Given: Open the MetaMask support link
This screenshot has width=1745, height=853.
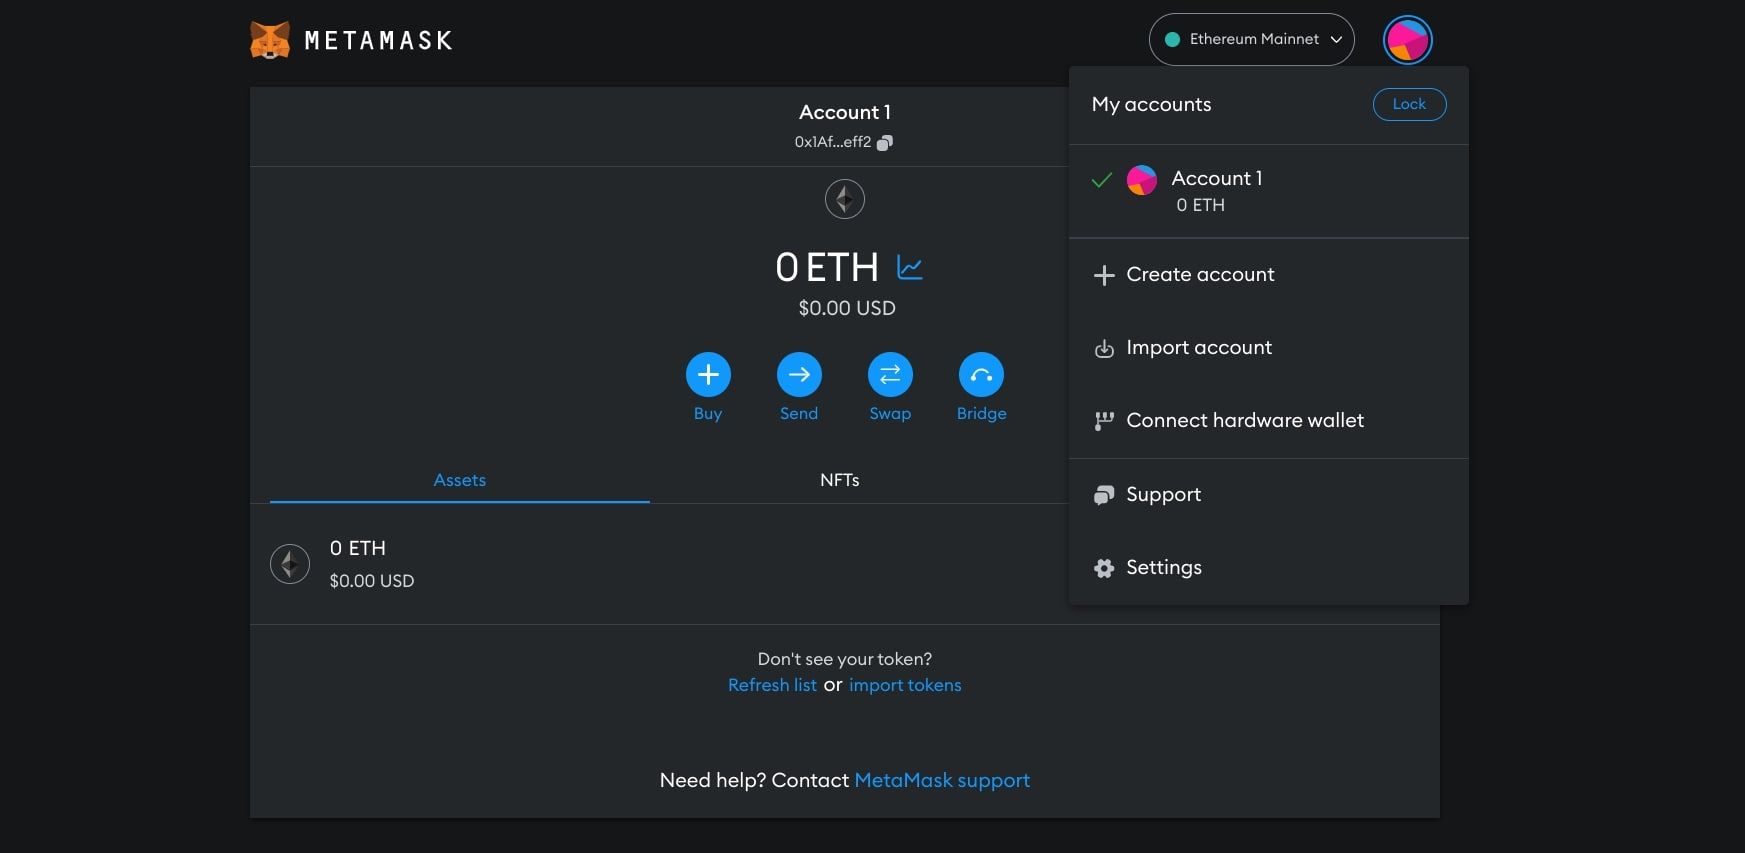Looking at the screenshot, I should coord(942,780).
